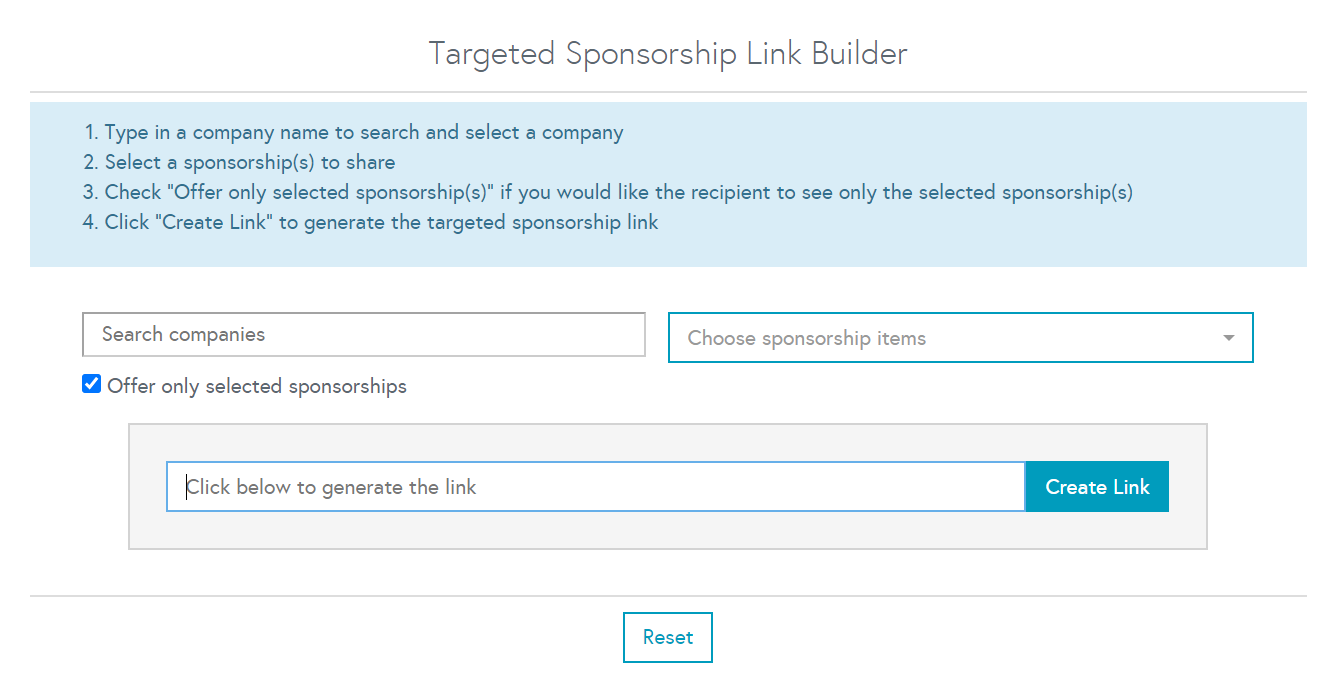
Task: Click the gray panel surrounding the link field
Action: 668,532
